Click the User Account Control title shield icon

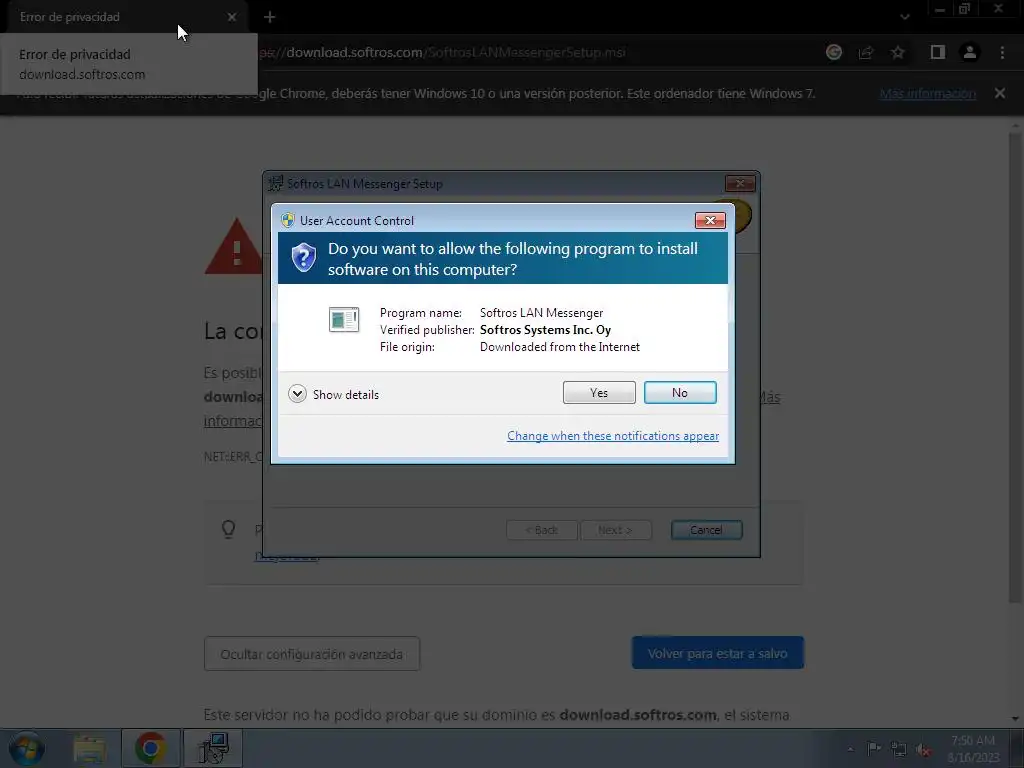pos(288,220)
